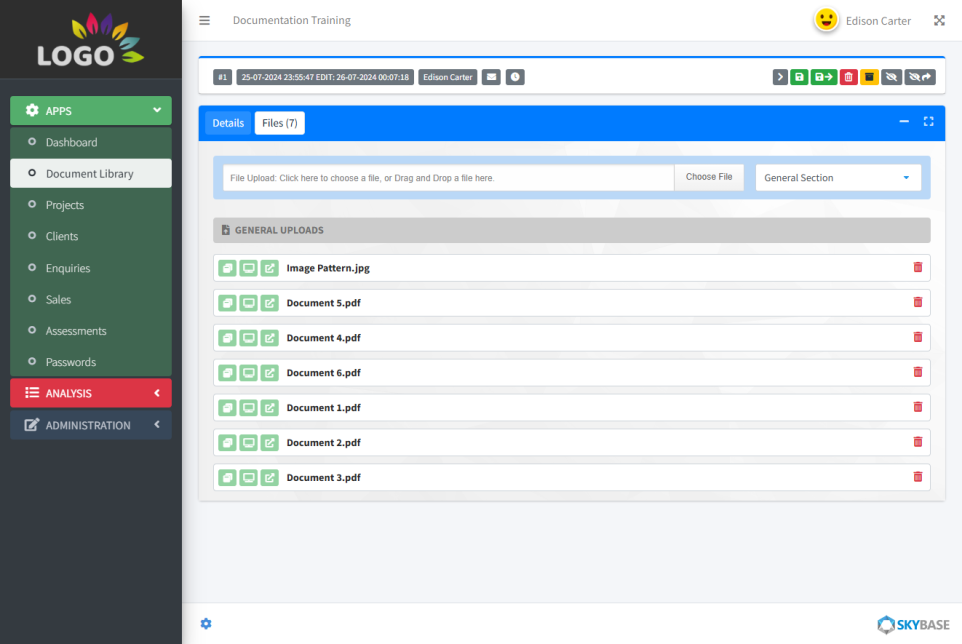Click monitor preview icon for Image Pattern.jpg
The width and height of the screenshot is (962, 644).
coord(248,268)
